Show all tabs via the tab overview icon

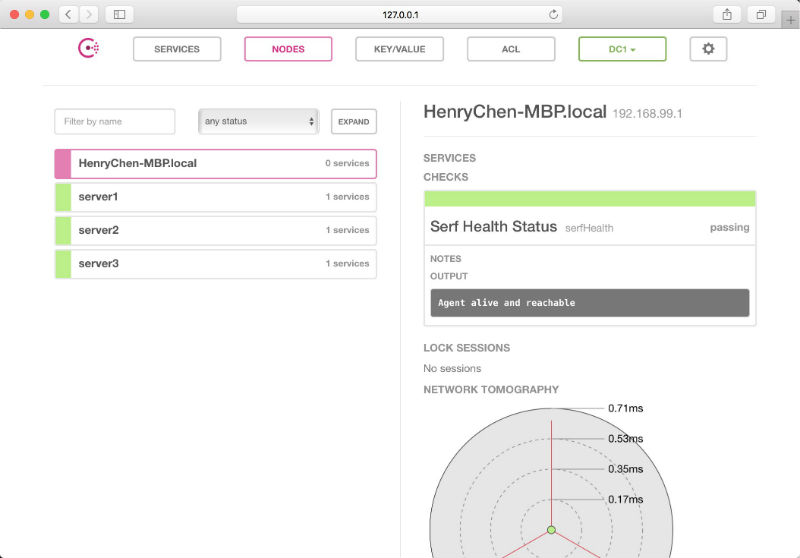coord(761,14)
